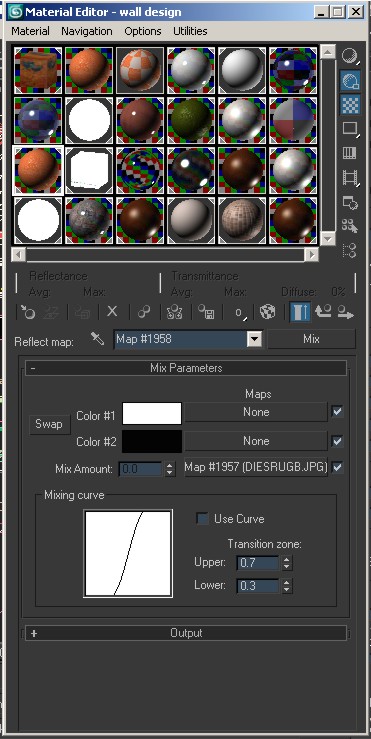Select the tan gridded sphere sample slot
The image size is (371, 739).
click(x=242, y=220)
